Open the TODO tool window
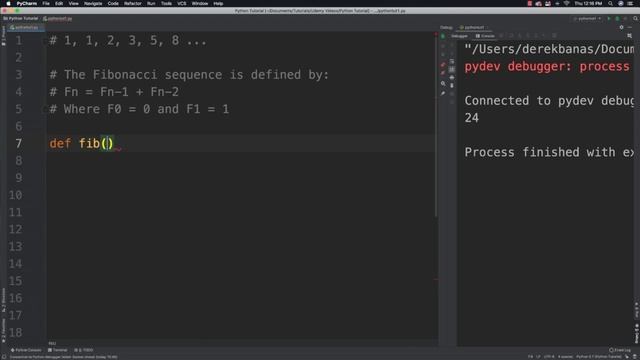640x360 pixels. [84, 350]
